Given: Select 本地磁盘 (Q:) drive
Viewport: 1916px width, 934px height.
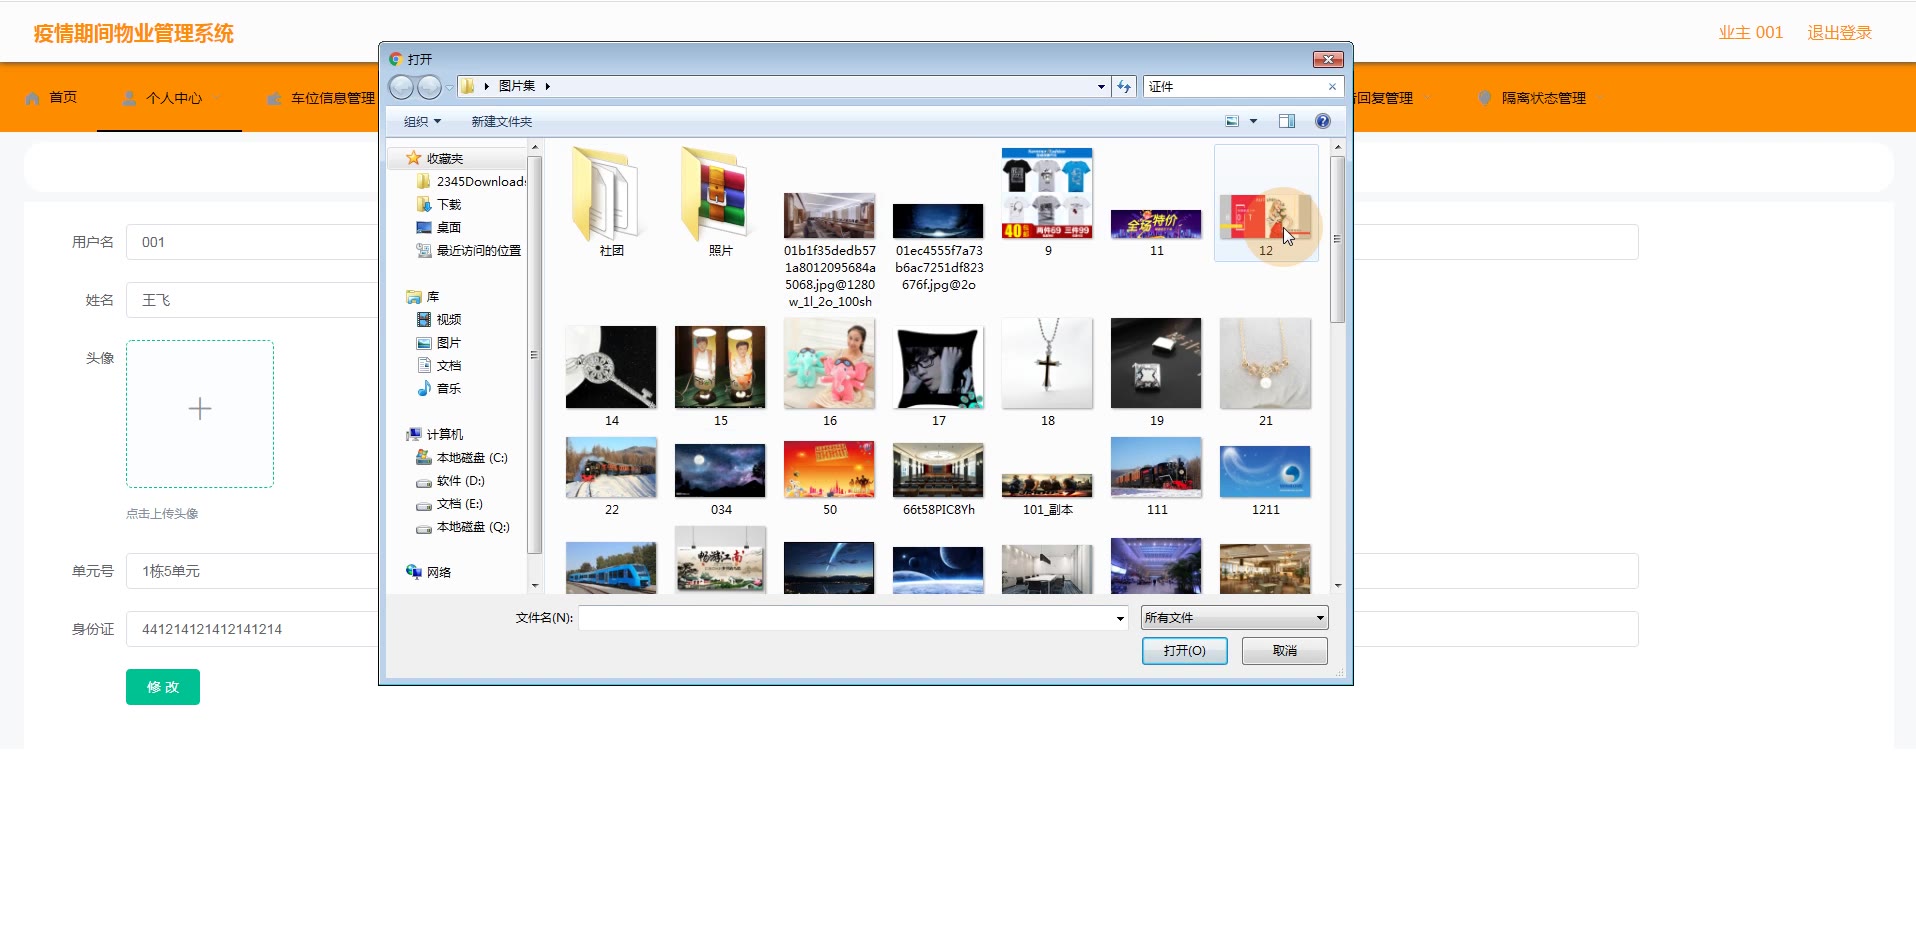Looking at the screenshot, I should 463,526.
